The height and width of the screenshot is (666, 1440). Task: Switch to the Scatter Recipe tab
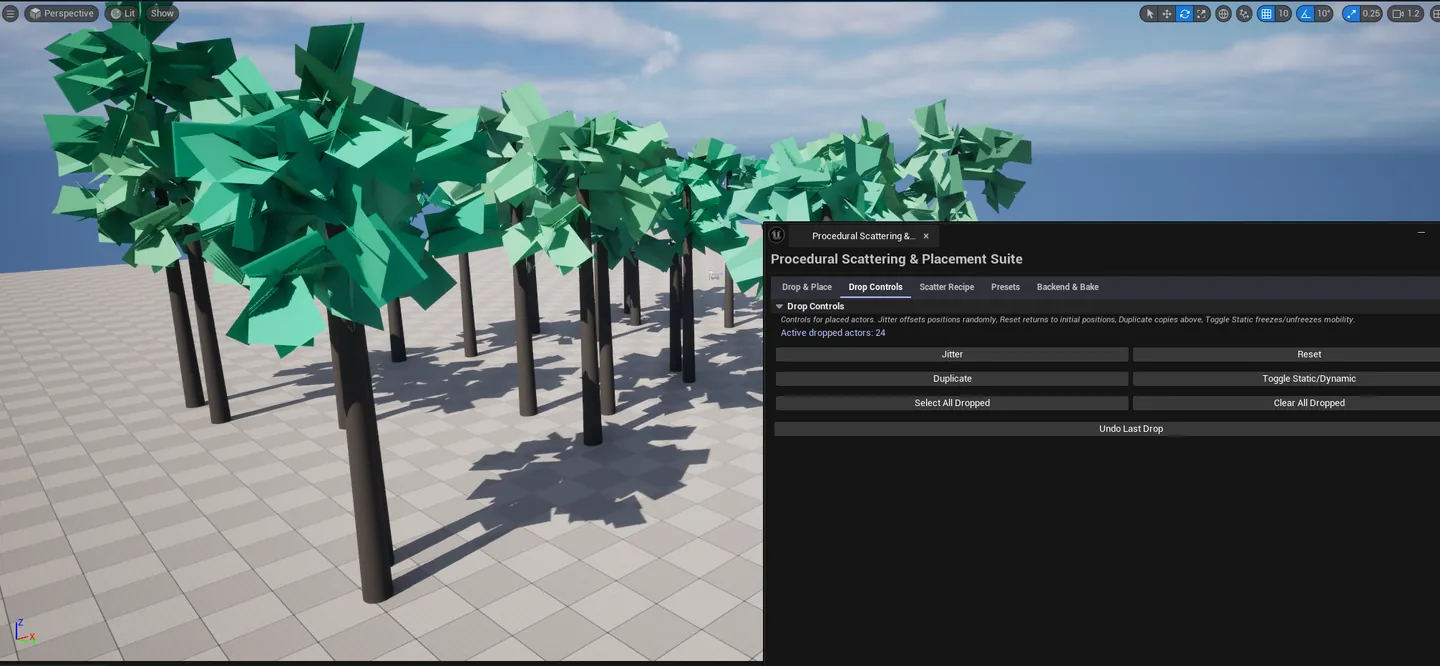pyautogui.click(x=947, y=287)
